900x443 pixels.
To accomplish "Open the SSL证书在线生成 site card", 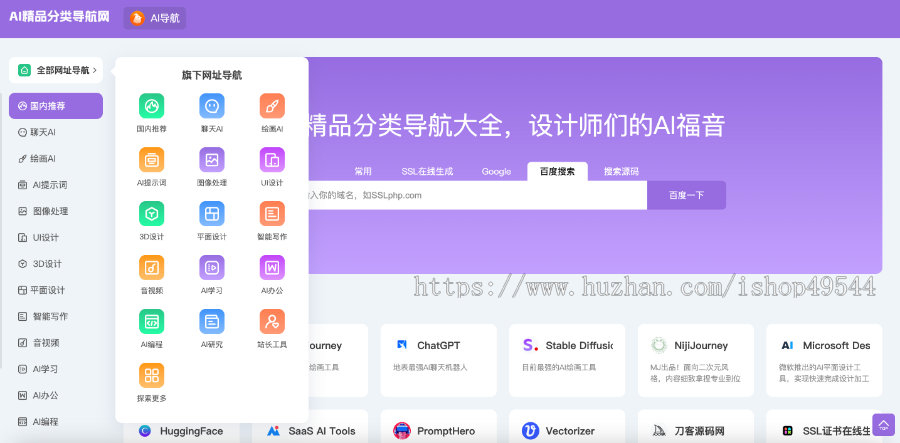I will 824,426.
